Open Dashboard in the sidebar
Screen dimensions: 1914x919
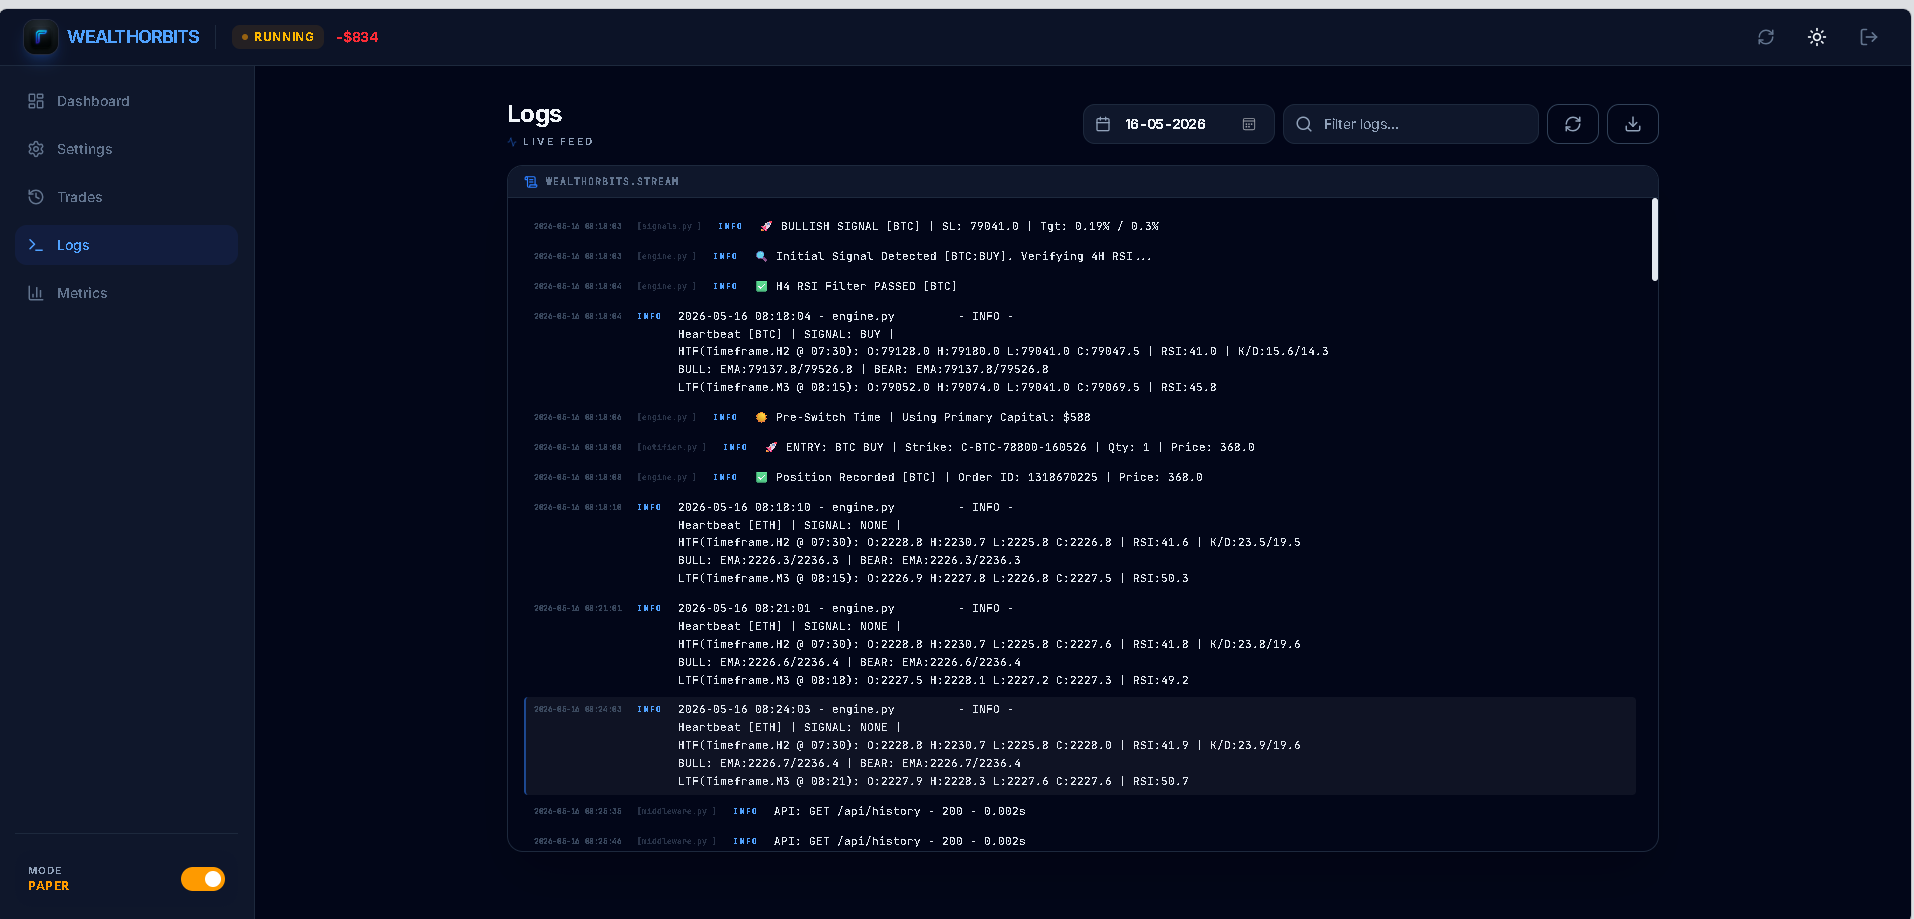point(126,101)
